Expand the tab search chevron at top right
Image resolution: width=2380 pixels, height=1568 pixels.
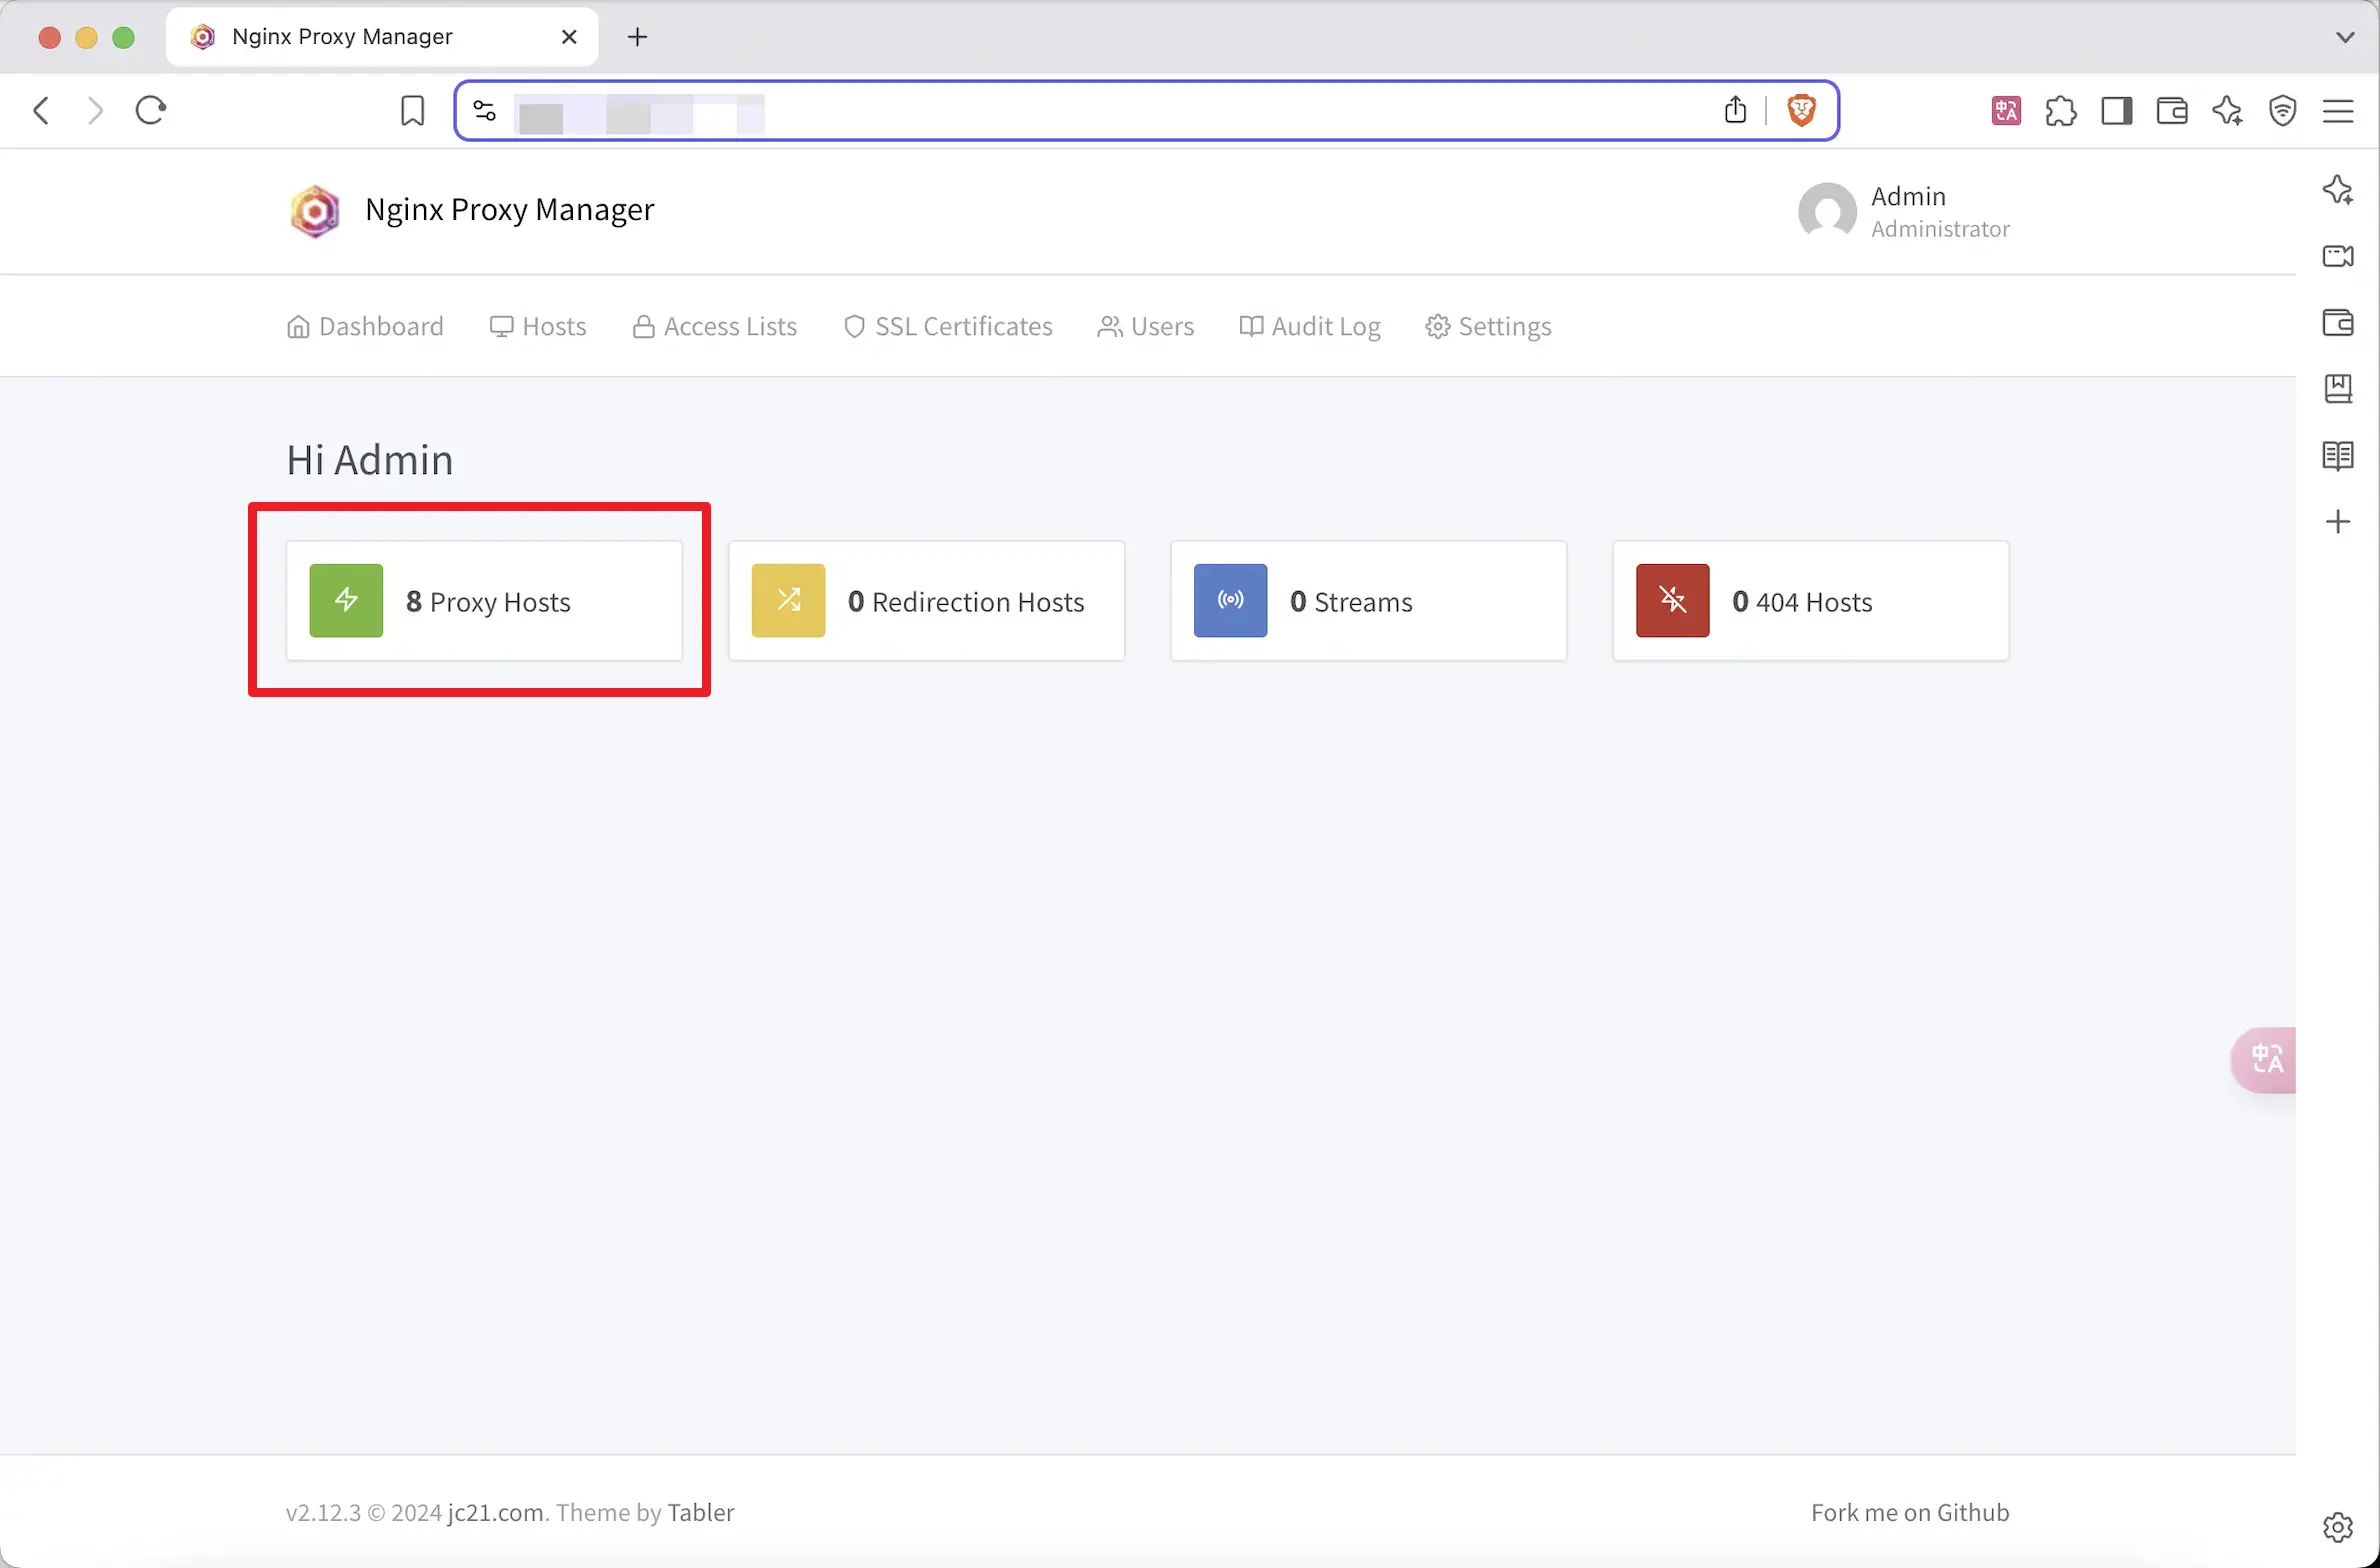2345,37
